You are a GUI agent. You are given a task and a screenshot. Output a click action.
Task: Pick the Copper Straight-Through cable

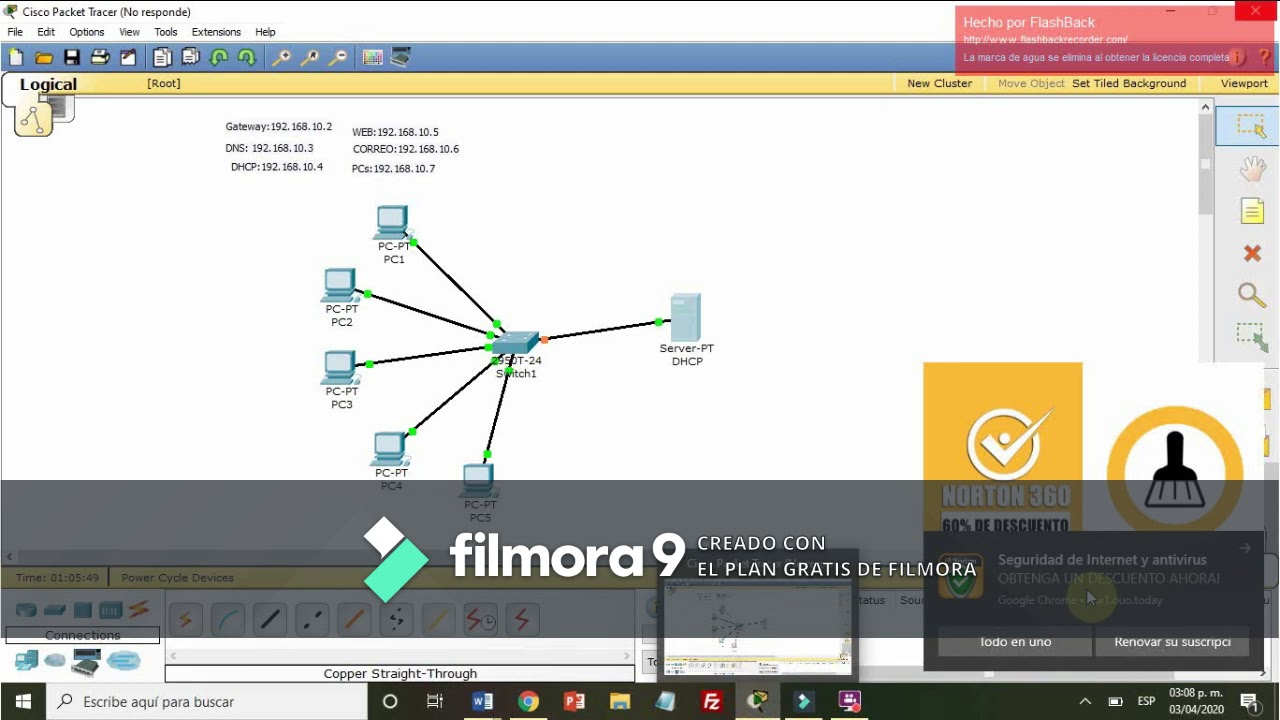(x=270, y=620)
